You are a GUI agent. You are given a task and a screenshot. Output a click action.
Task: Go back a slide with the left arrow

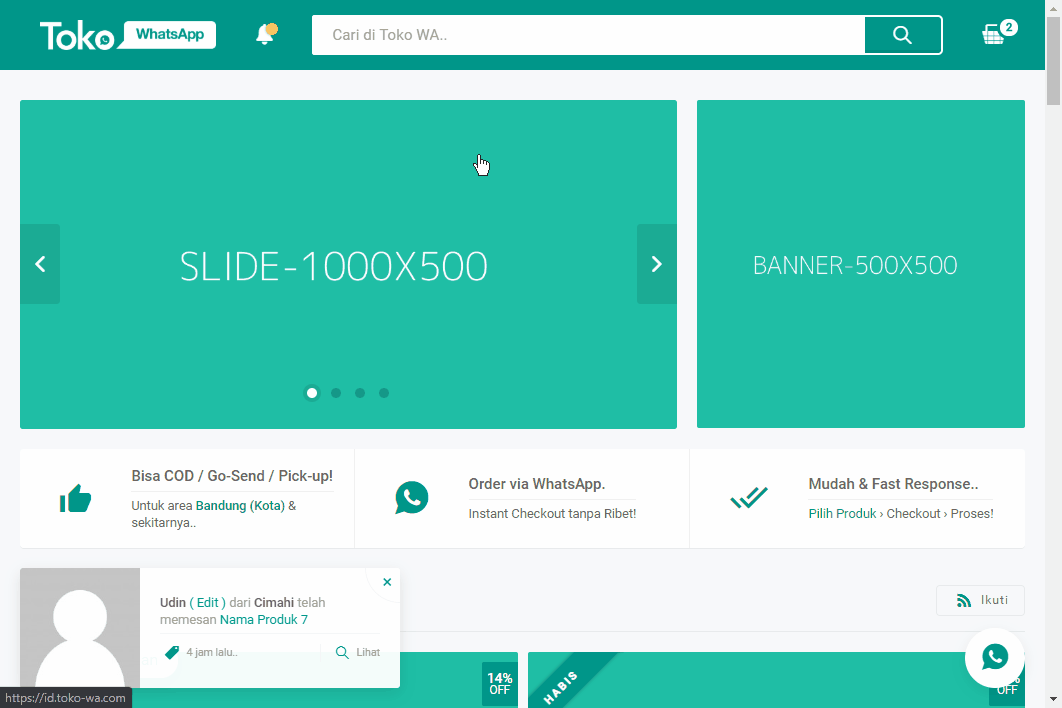coord(40,264)
